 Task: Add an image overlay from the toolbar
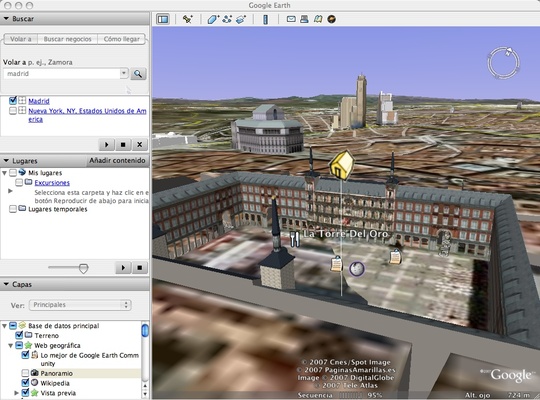(241, 19)
